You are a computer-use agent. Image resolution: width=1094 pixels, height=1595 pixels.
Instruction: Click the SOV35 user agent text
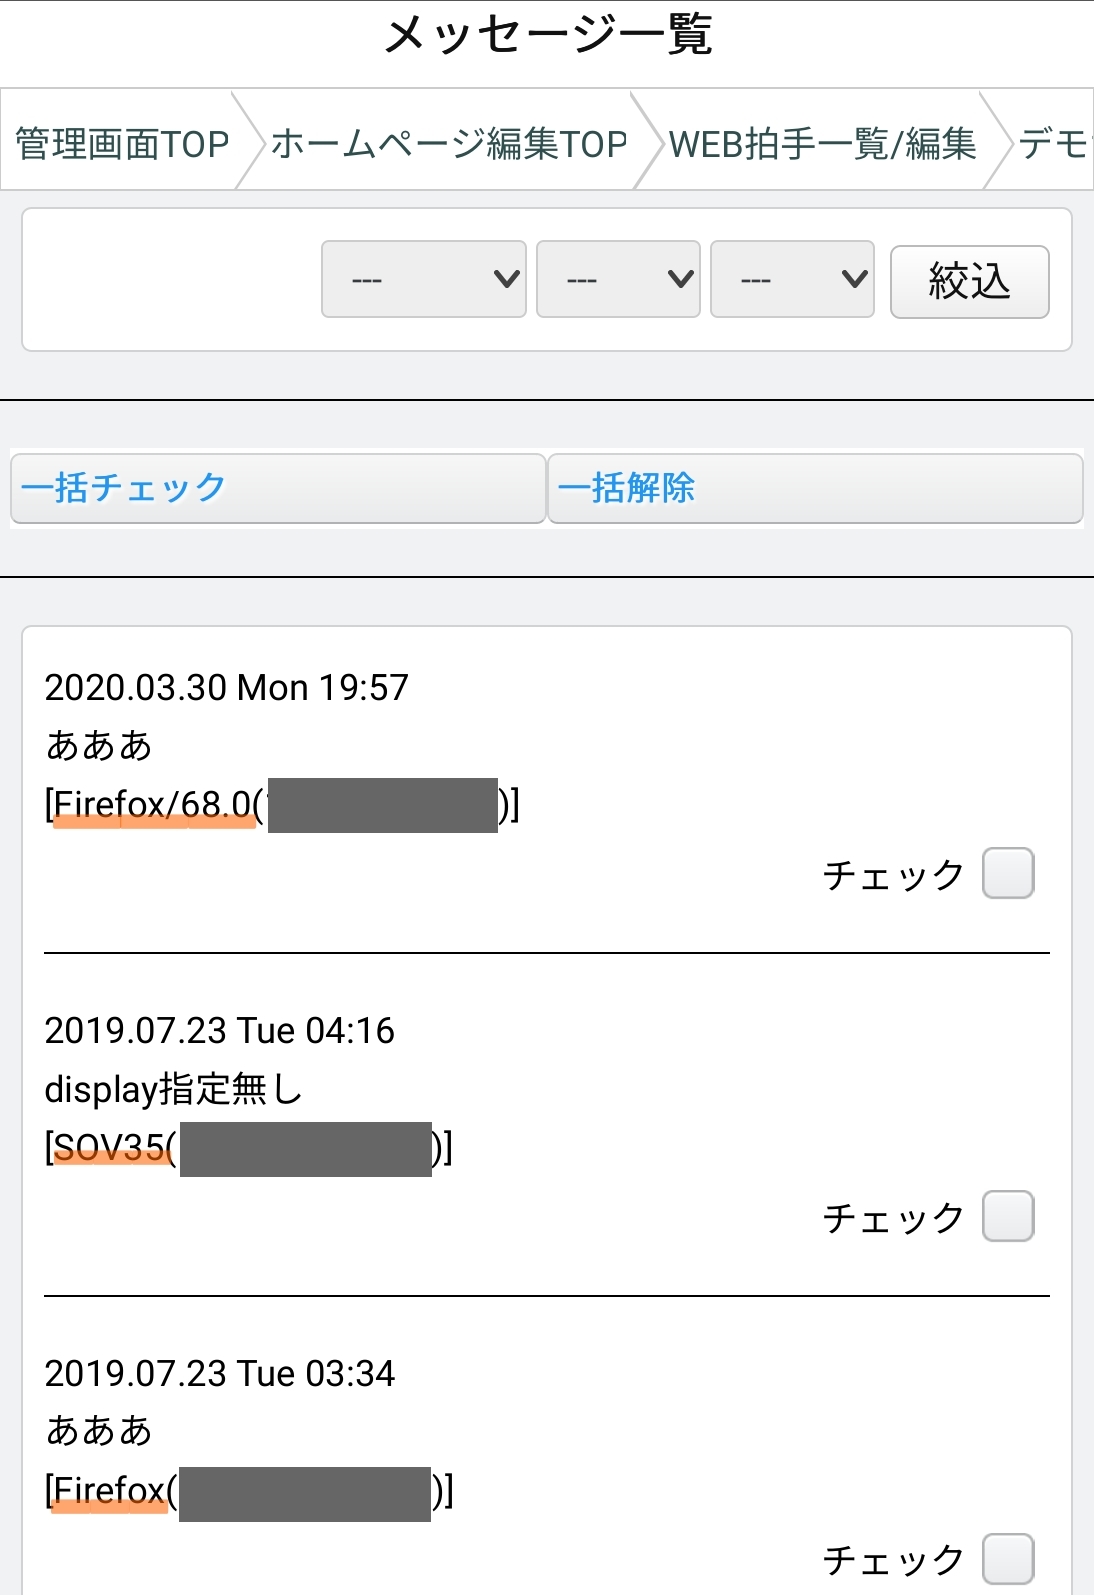tap(110, 1148)
